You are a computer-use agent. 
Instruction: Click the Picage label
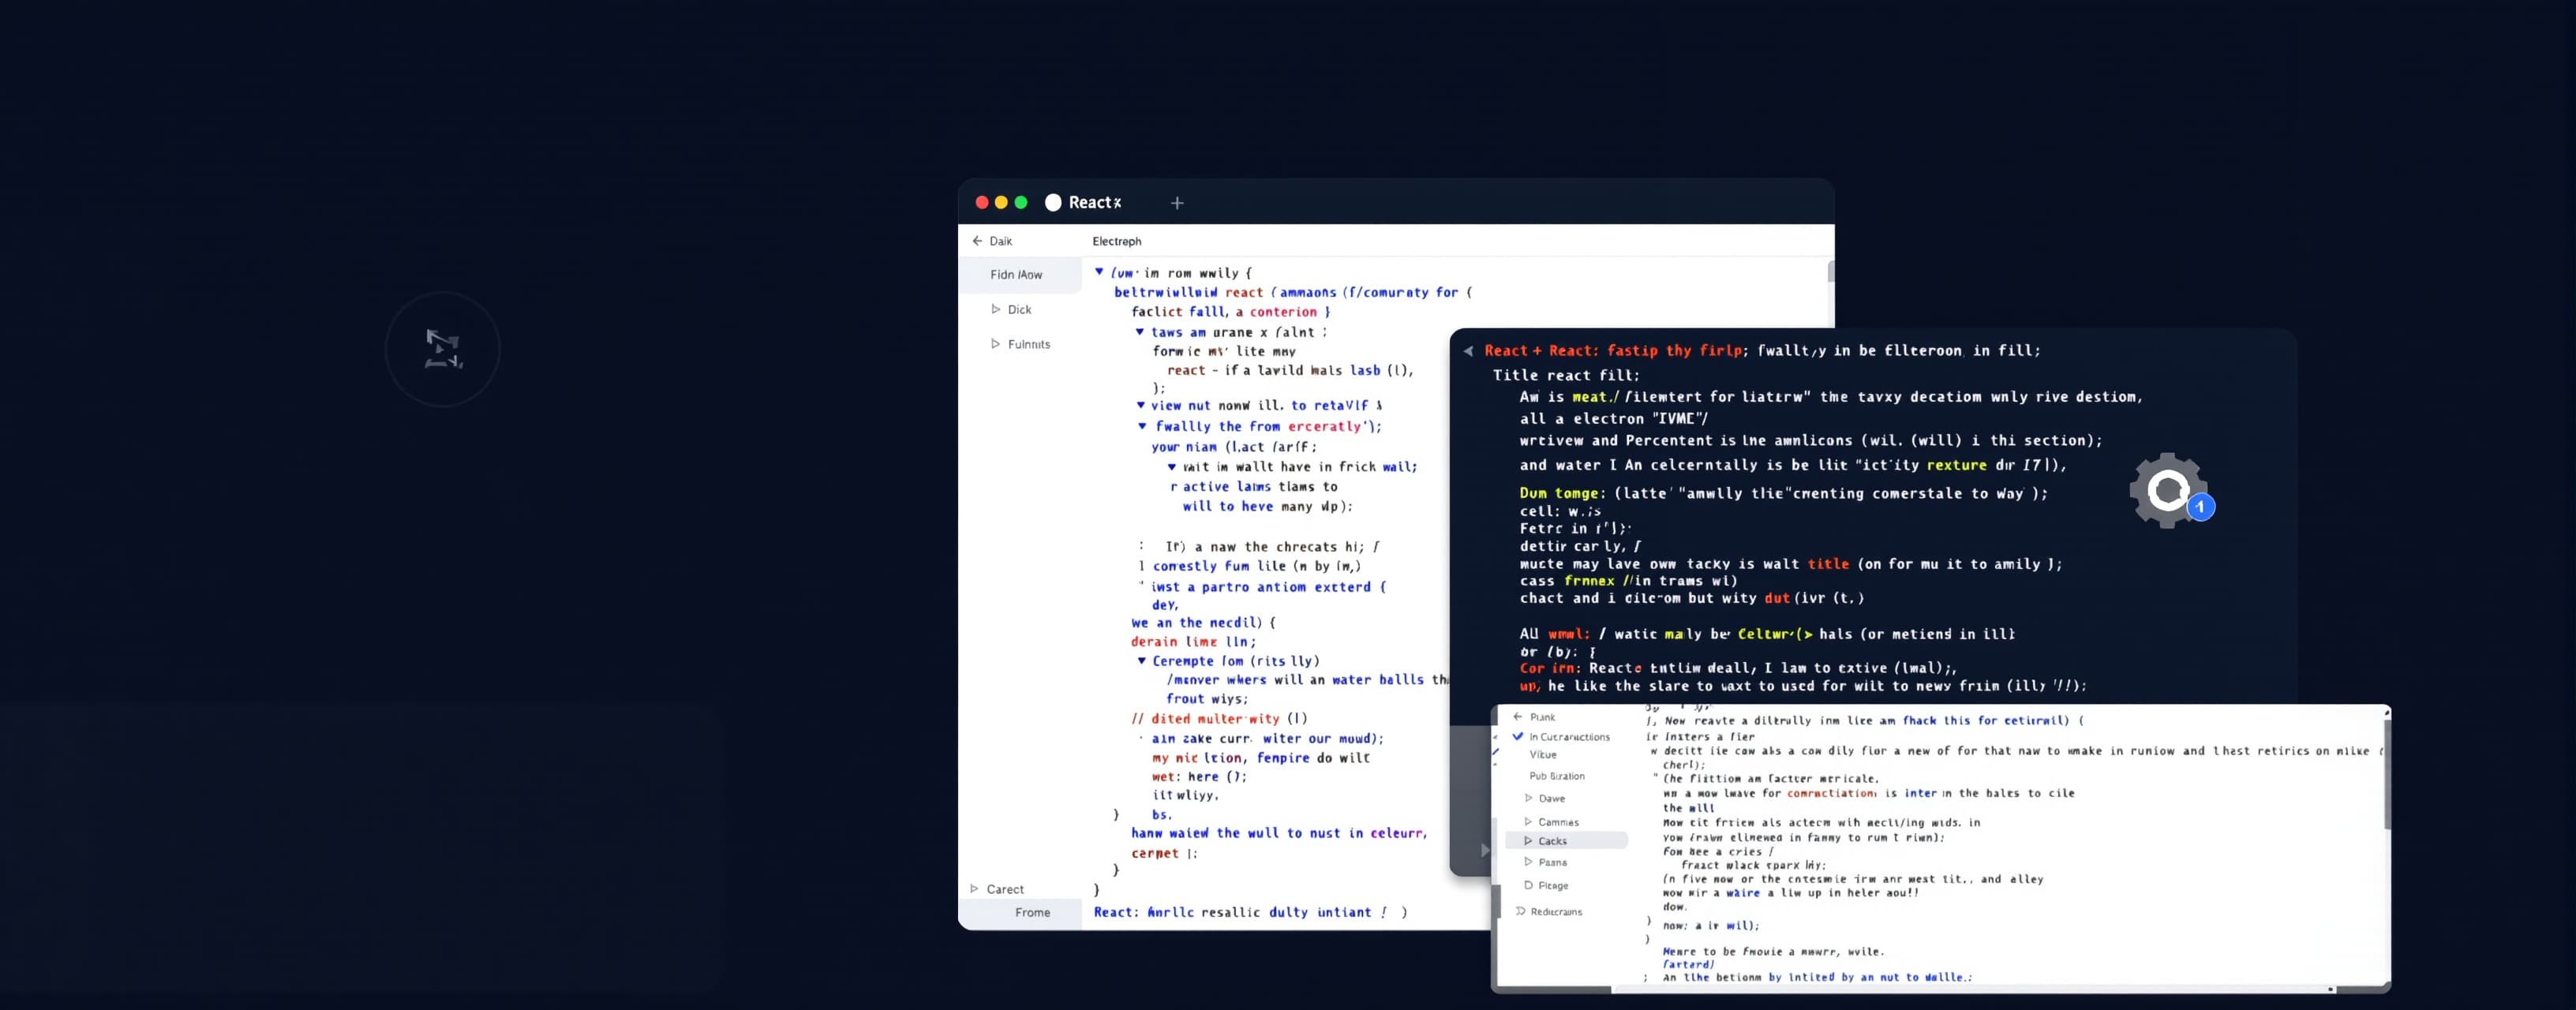[x=1553, y=886]
